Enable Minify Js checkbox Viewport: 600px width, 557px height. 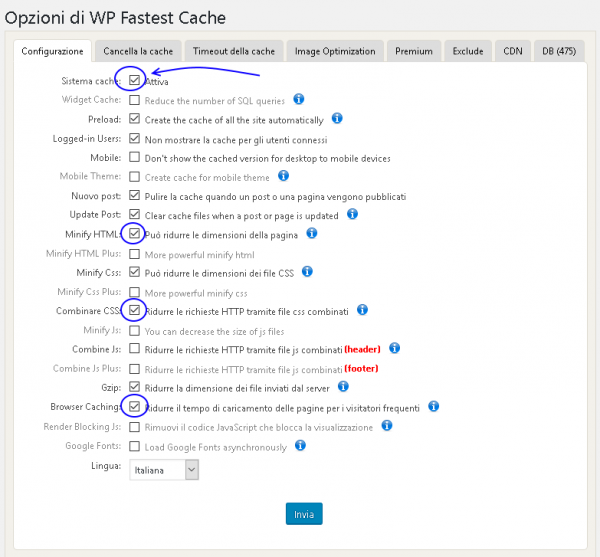[x=134, y=330]
